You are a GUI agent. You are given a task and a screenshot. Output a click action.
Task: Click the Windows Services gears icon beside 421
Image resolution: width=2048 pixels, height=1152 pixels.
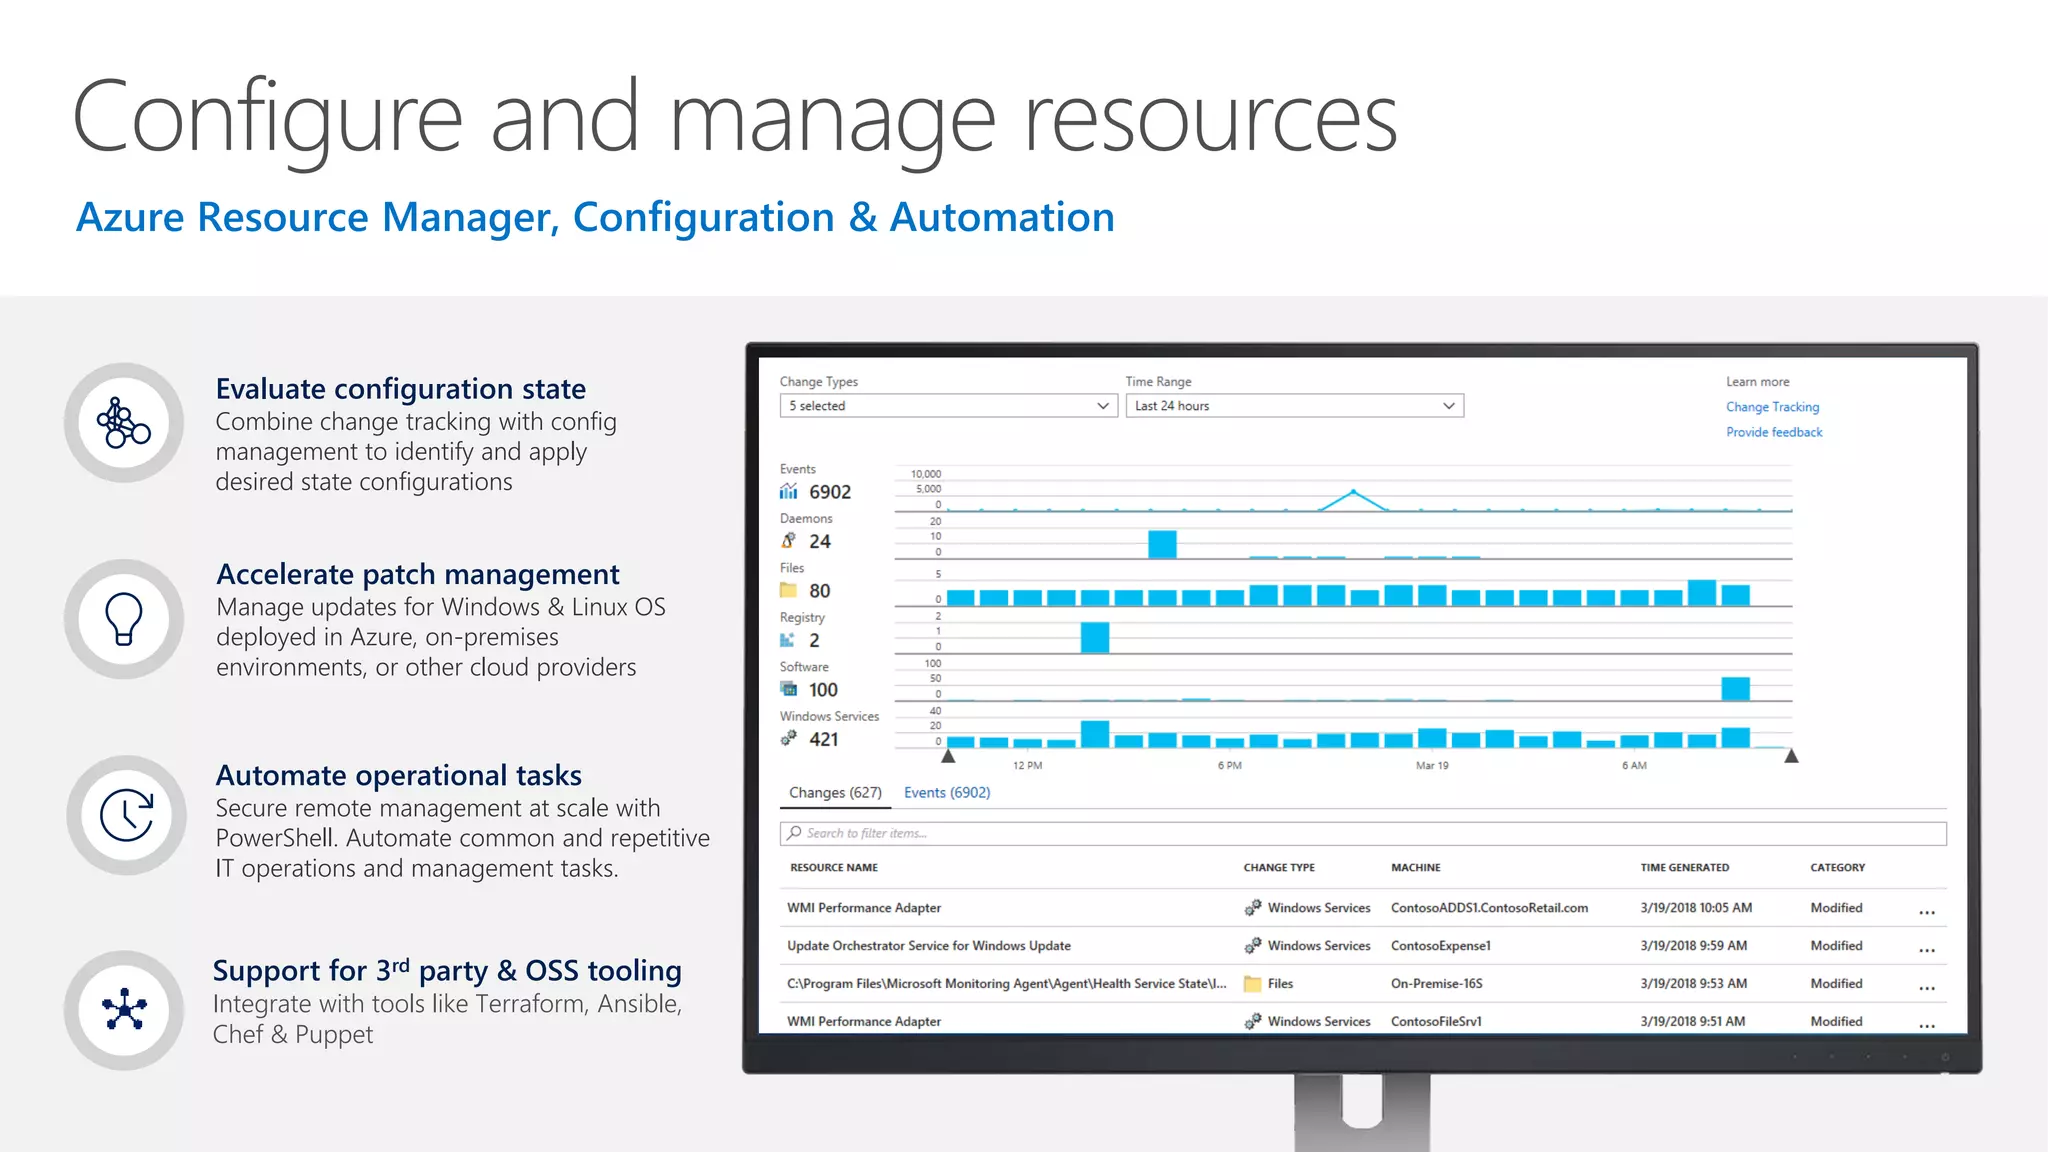(x=789, y=738)
